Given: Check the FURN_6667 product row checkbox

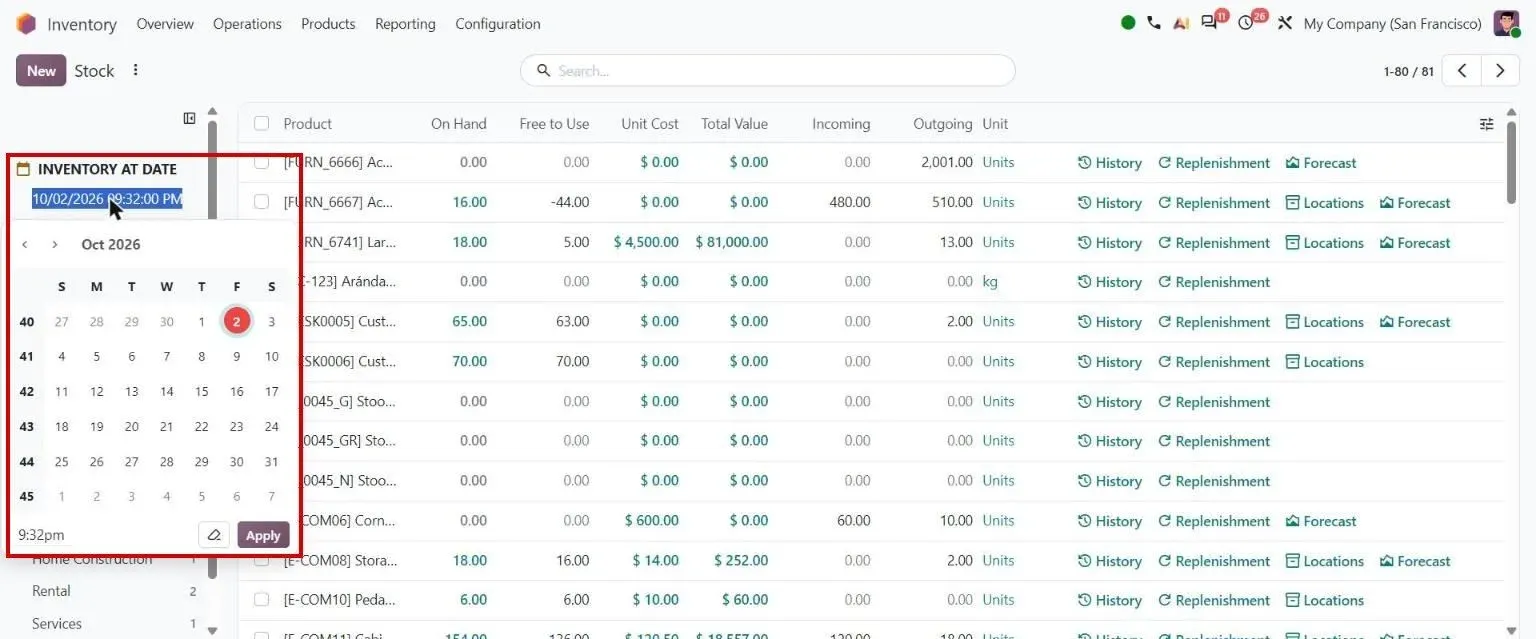Looking at the screenshot, I should [262, 202].
